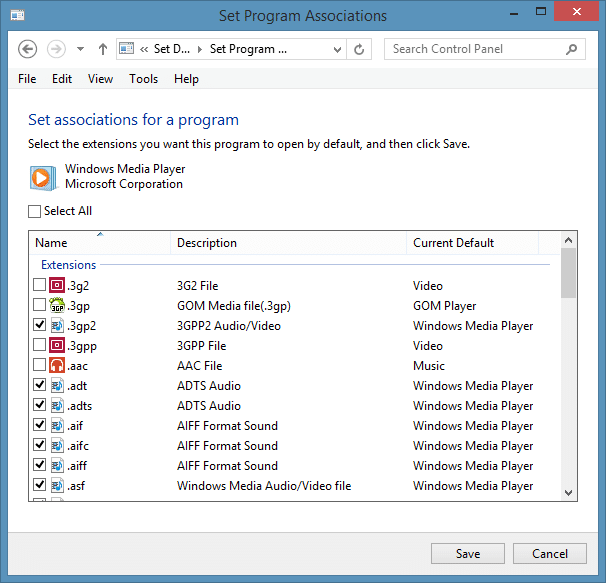Go up one folder level
The width and height of the screenshot is (606, 583).
pyautogui.click(x=102, y=49)
